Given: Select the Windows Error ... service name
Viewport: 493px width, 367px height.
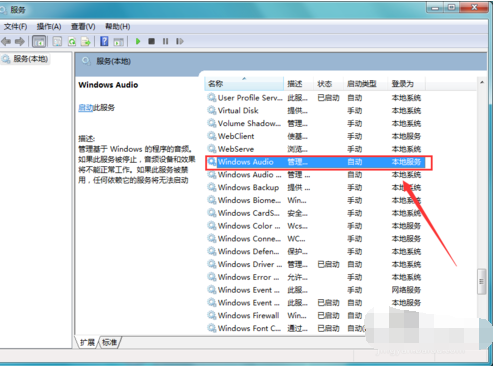Looking at the screenshot, I should click(249, 277).
